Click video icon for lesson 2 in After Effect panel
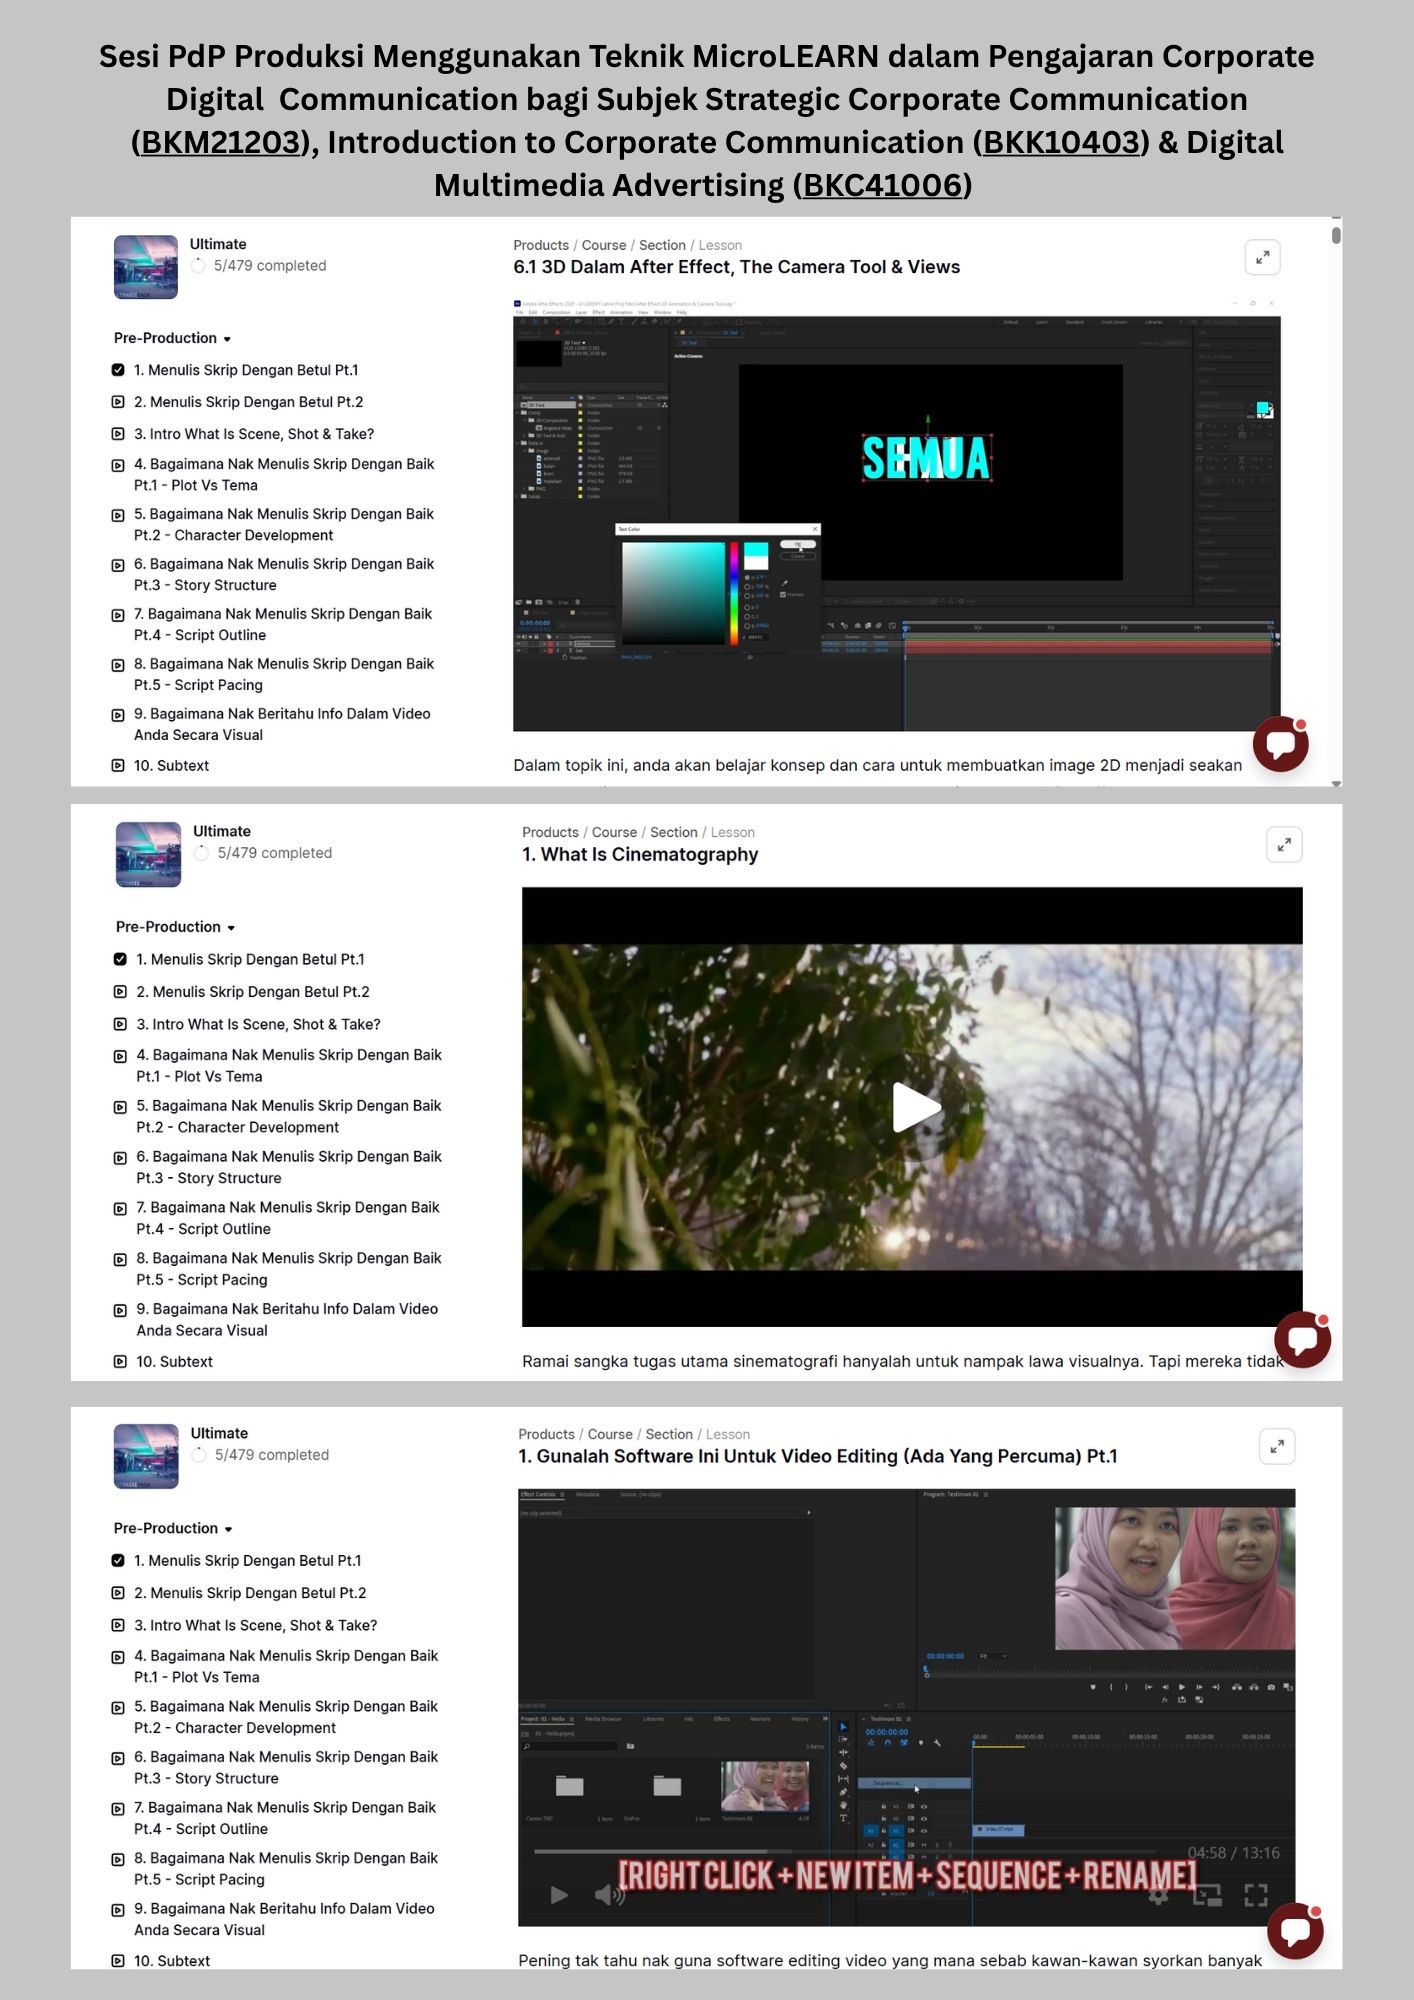The height and width of the screenshot is (2000, 1414). click(118, 402)
